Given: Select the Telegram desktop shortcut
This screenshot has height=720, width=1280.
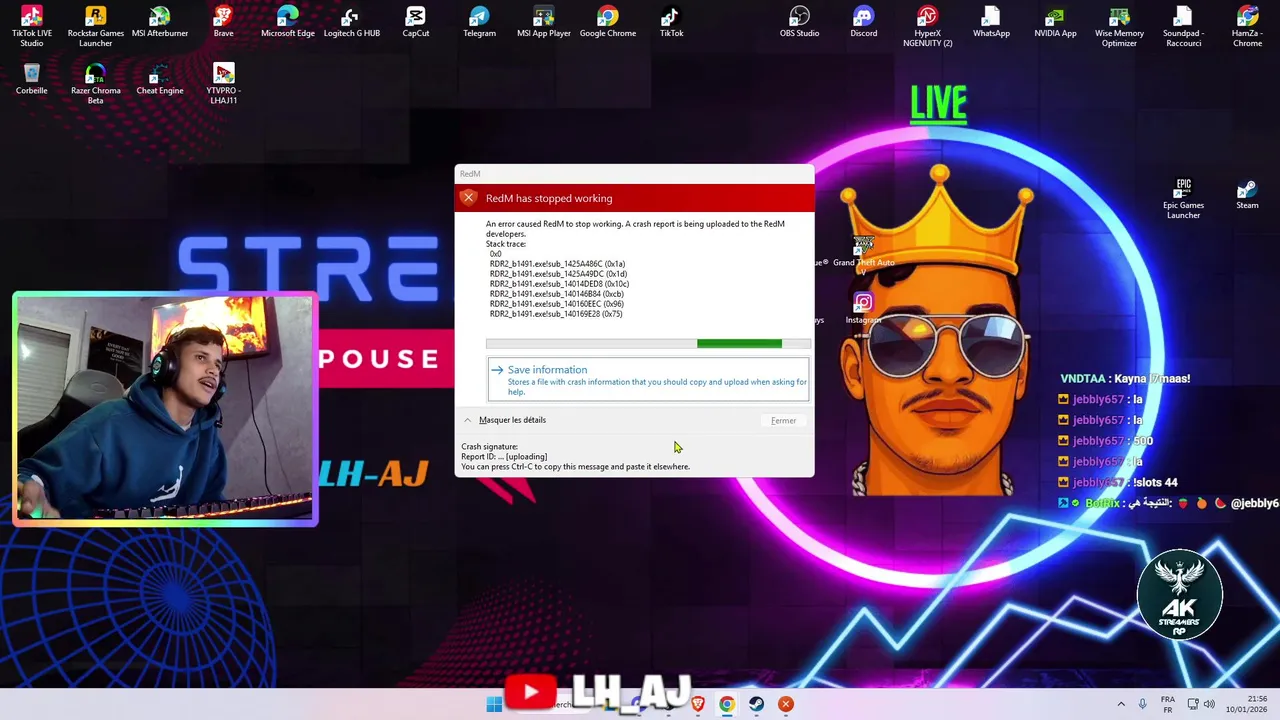Looking at the screenshot, I should click(x=480, y=22).
